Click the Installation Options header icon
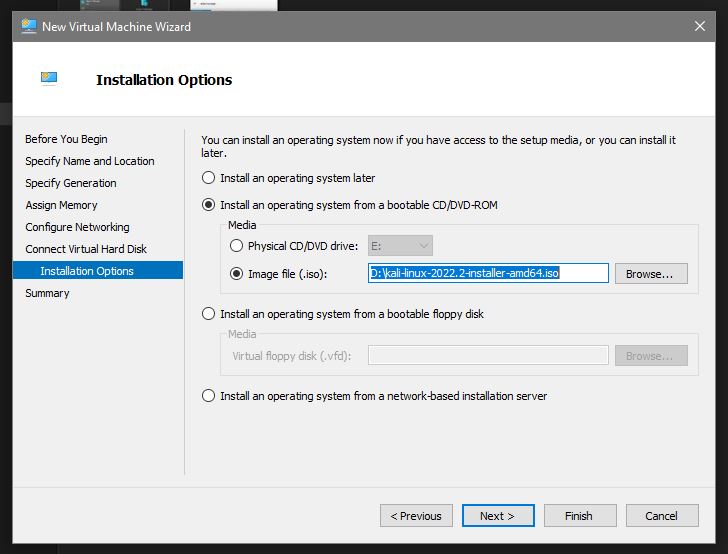This screenshot has height=554, width=728. 49,78
